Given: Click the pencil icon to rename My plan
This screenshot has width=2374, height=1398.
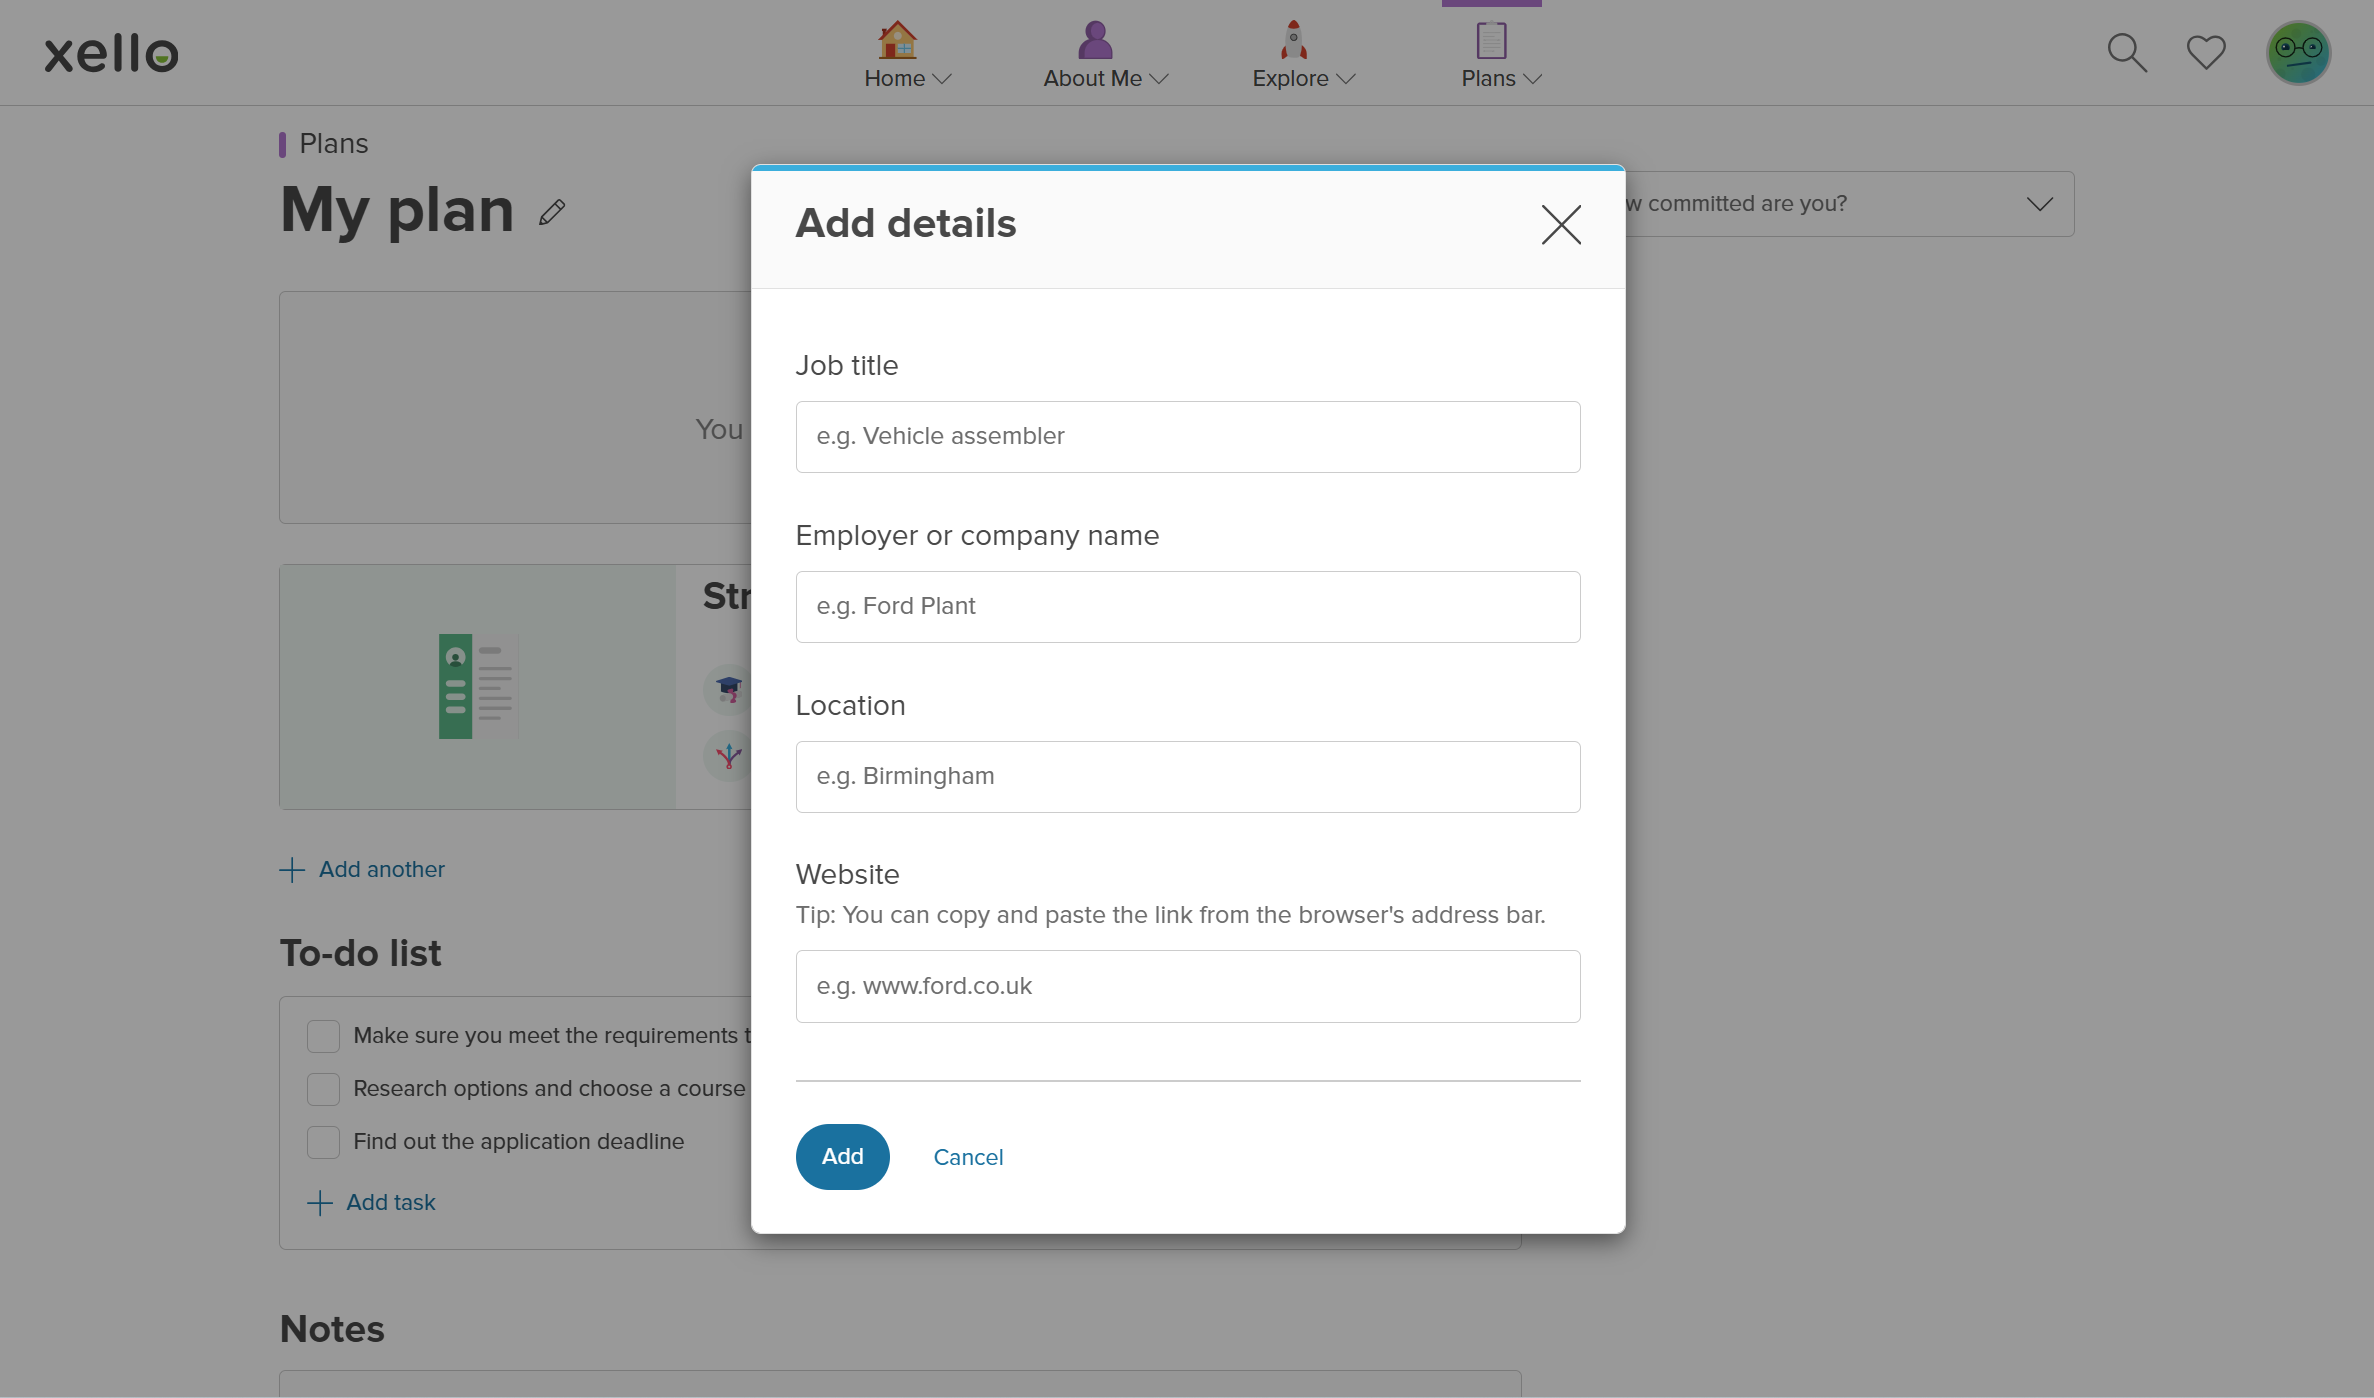Looking at the screenshot, I should [552, 212].
